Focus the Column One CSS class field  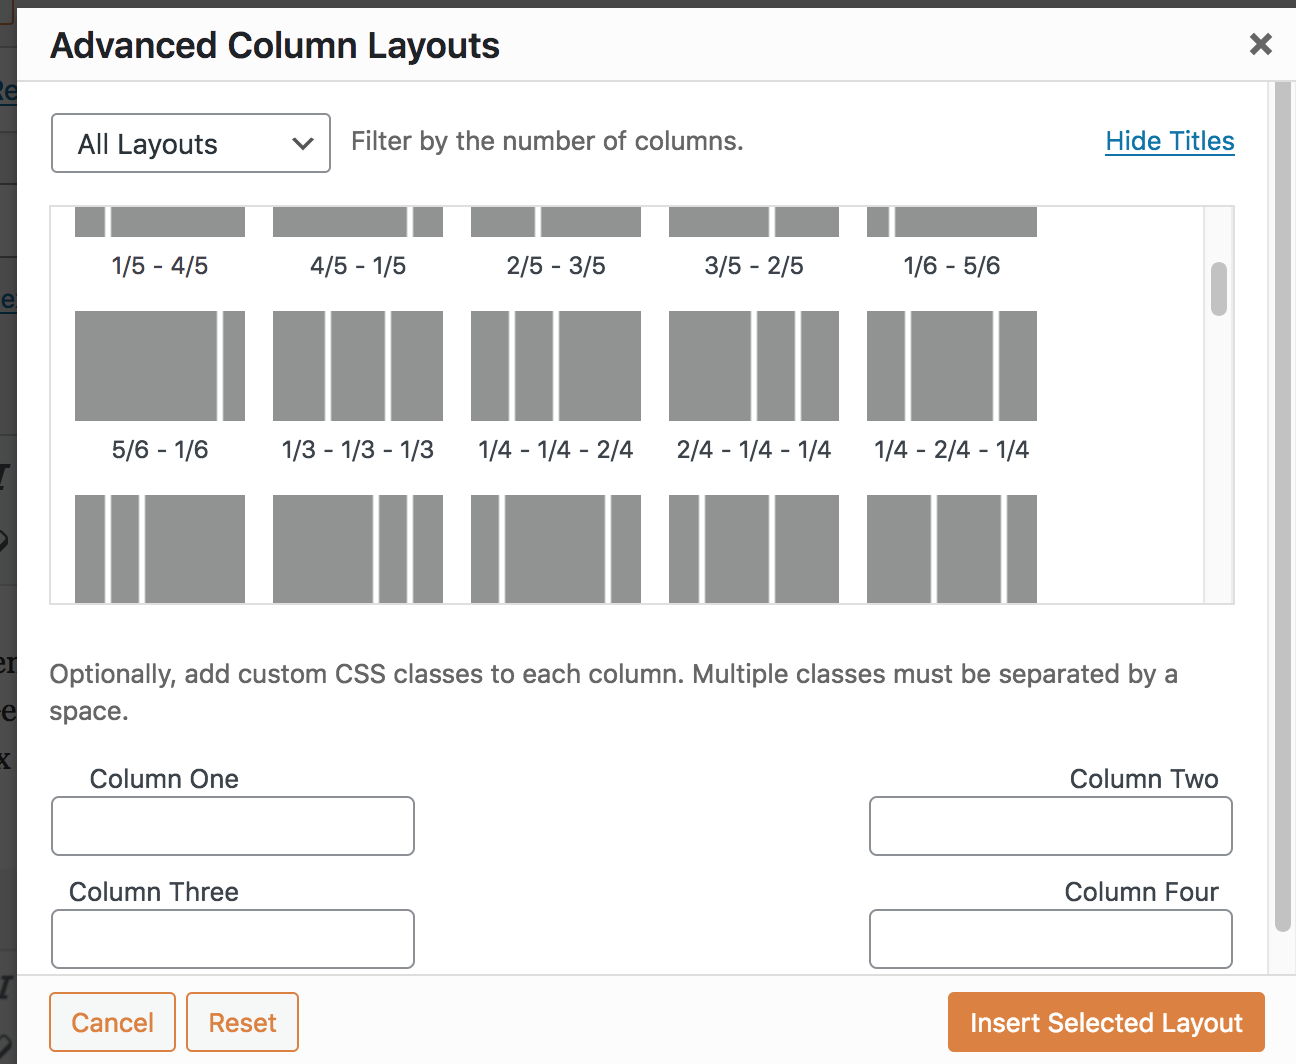click(232, 826)
